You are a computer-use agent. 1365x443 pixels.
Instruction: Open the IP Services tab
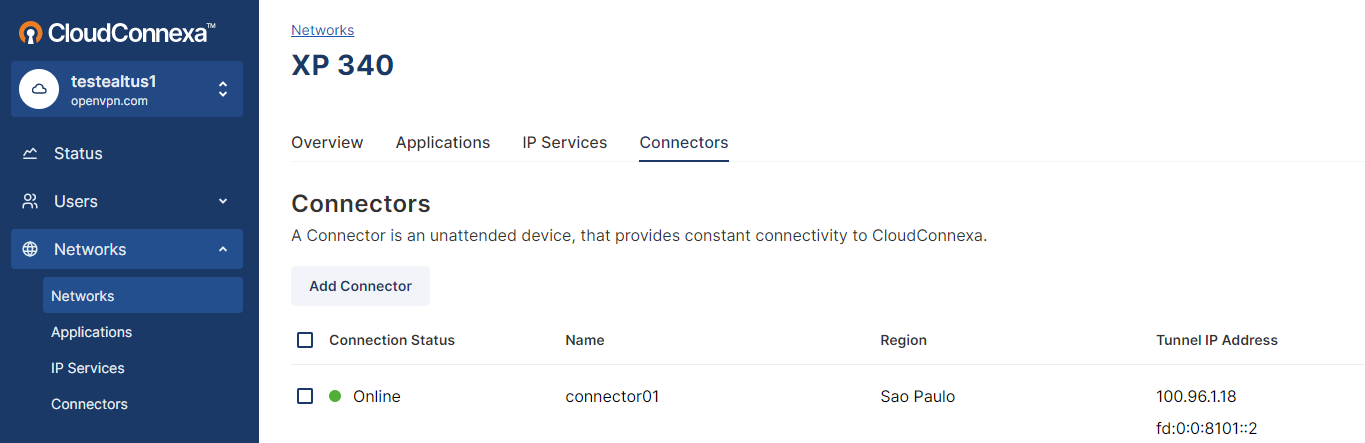tap(565, 142)
